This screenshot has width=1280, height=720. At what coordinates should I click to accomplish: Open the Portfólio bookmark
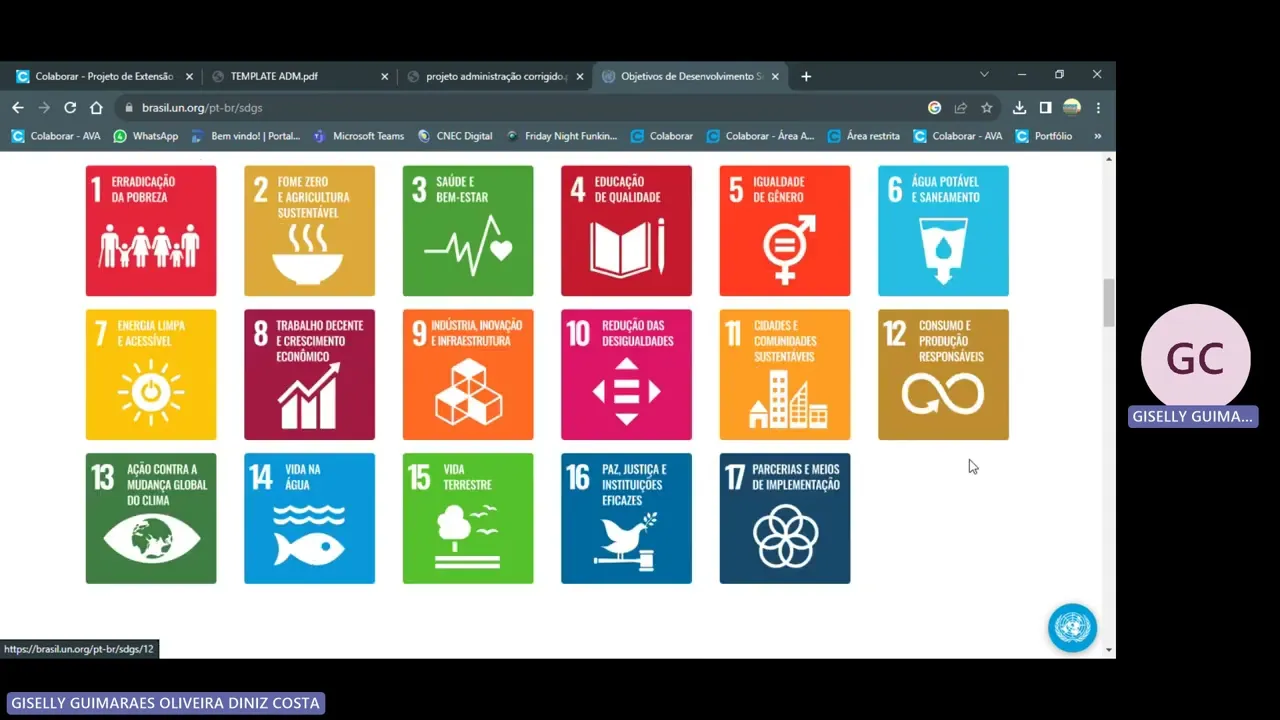(1044, 136)
